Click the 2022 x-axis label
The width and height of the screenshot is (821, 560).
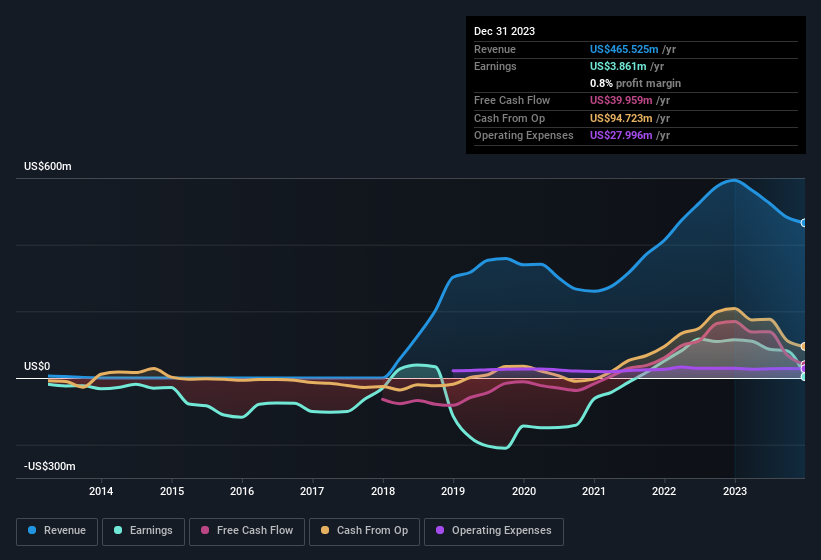point(664,491)
